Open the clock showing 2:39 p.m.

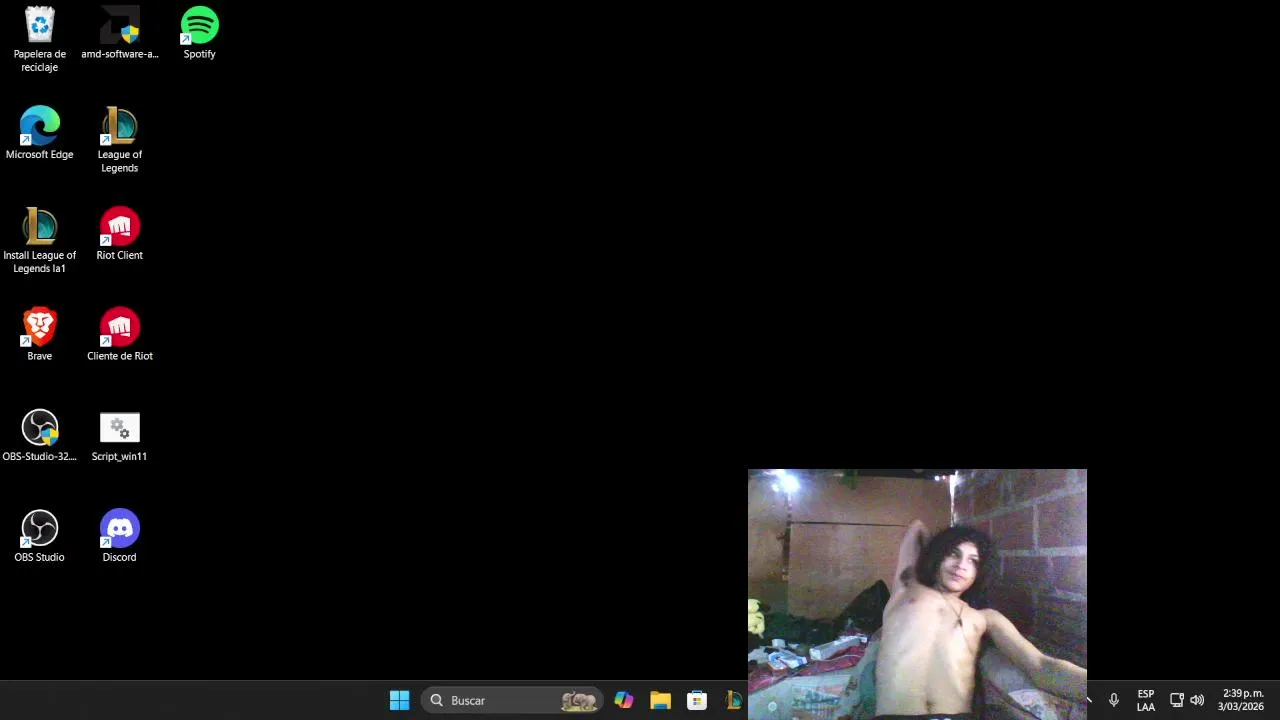(x=1243, y=700)
